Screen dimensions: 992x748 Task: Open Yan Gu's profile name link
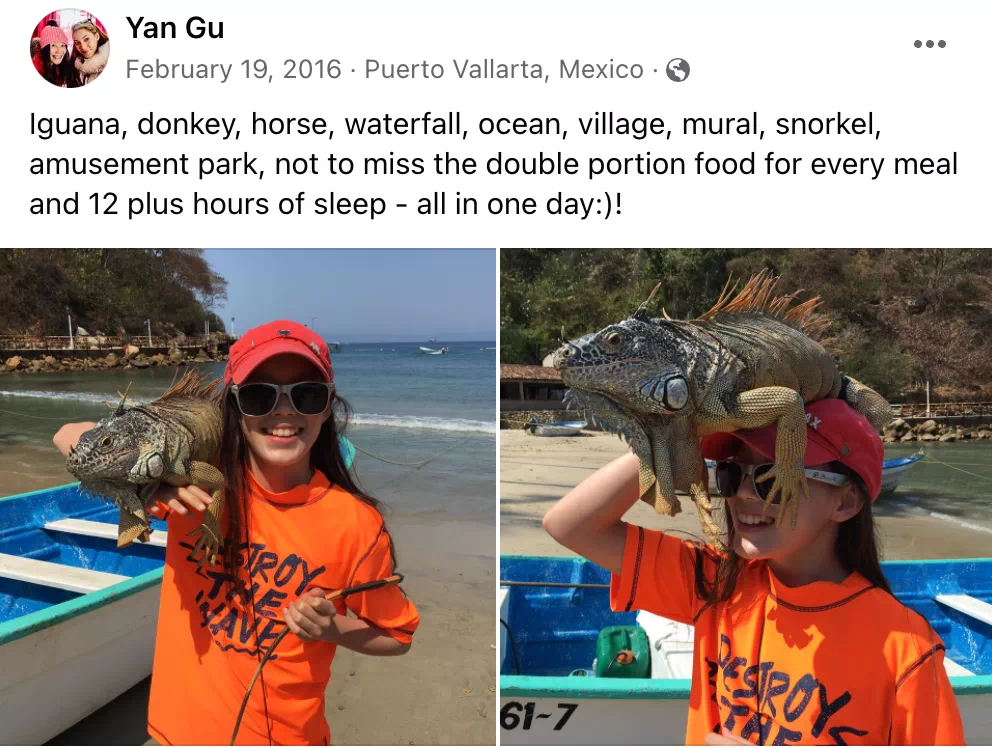[x=175, y=28]
